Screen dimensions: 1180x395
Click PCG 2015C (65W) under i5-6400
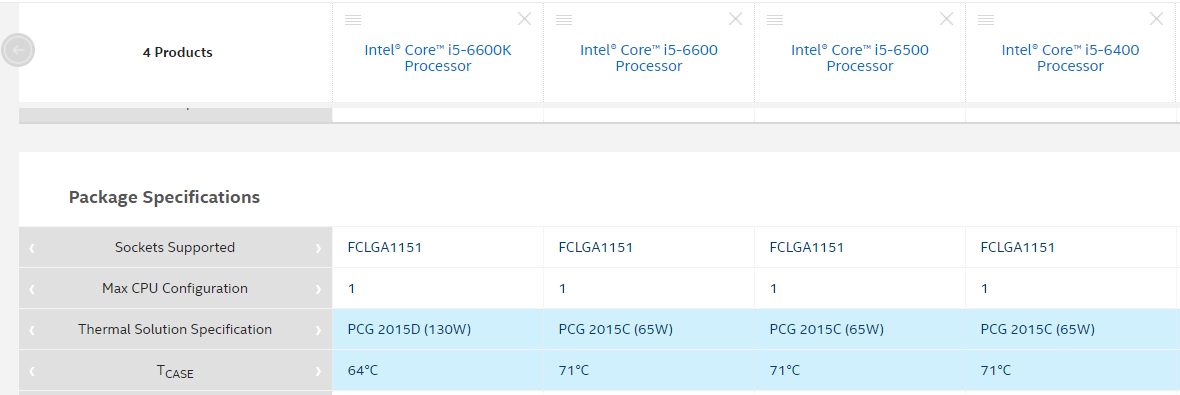point(1038,330)
